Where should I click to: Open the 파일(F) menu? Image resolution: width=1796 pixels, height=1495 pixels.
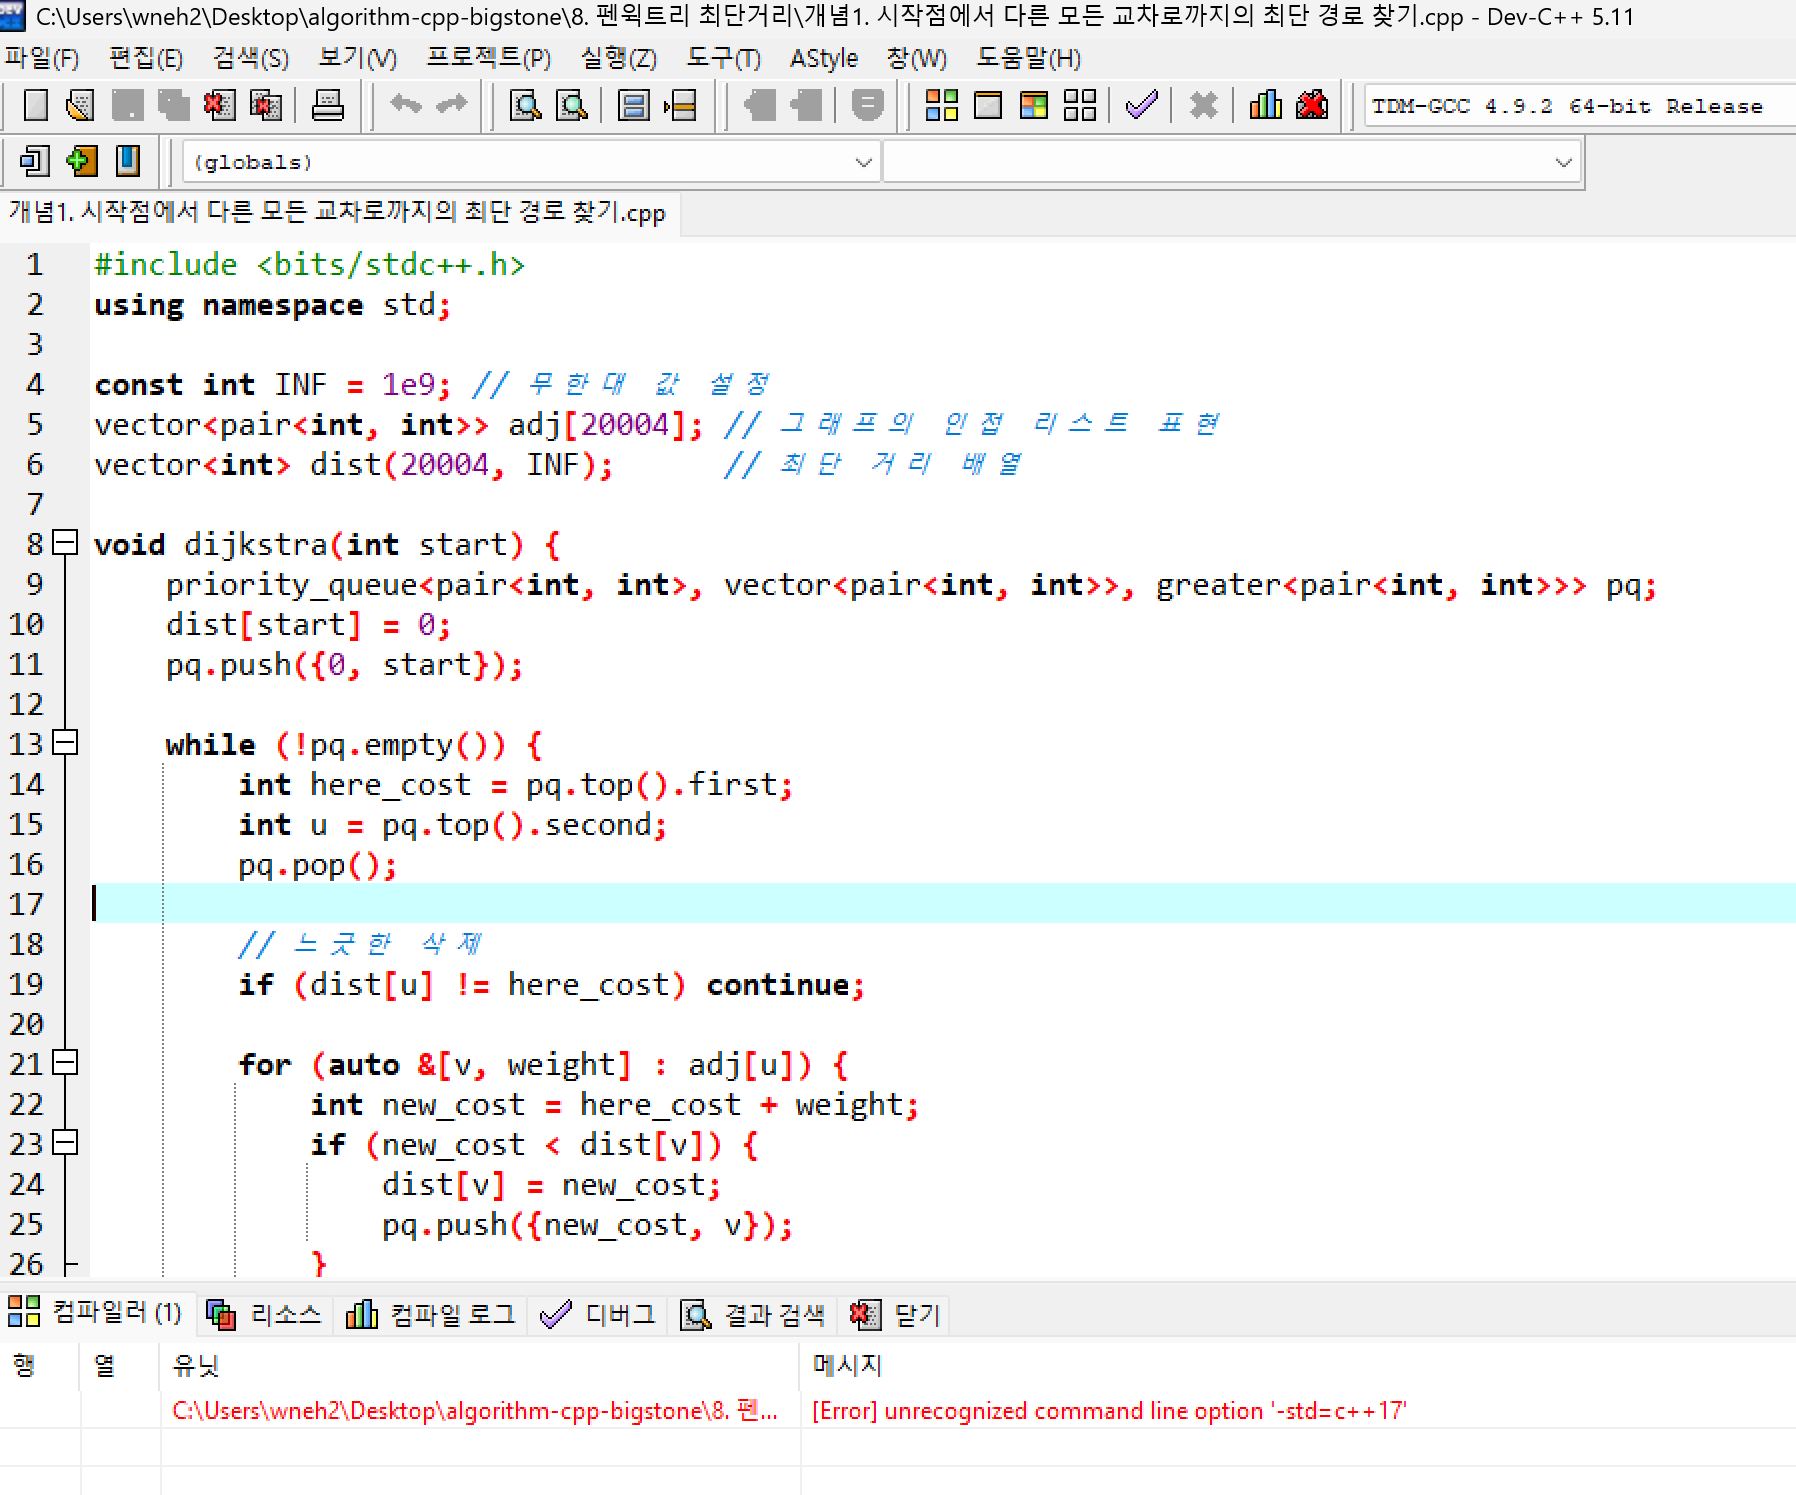(42, 58)
